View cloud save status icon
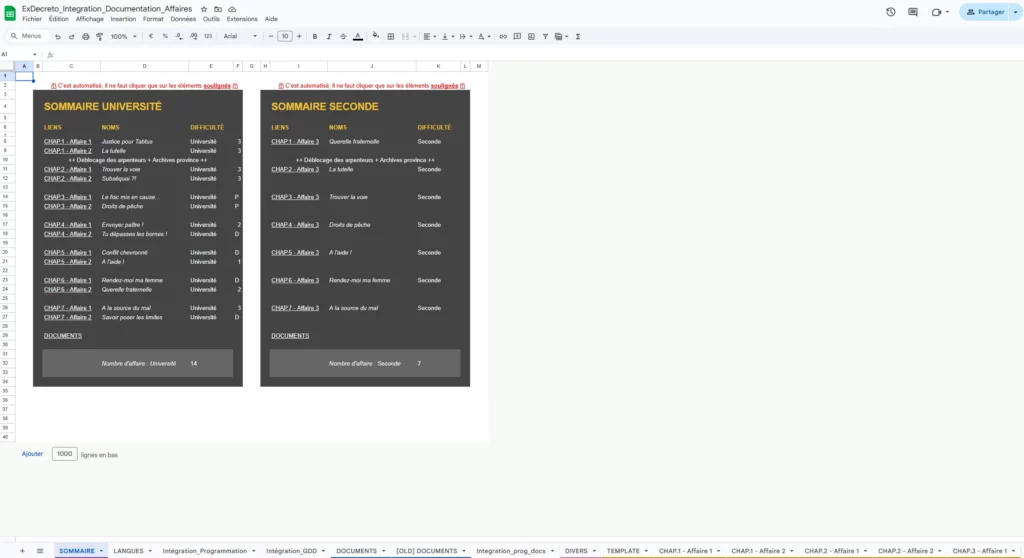Viewport: 1024px width, 558px height. coord(232,9)
